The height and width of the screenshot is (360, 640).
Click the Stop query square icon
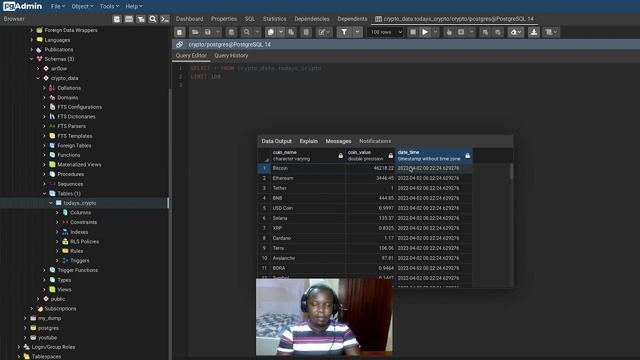click(x=413, y=32)
